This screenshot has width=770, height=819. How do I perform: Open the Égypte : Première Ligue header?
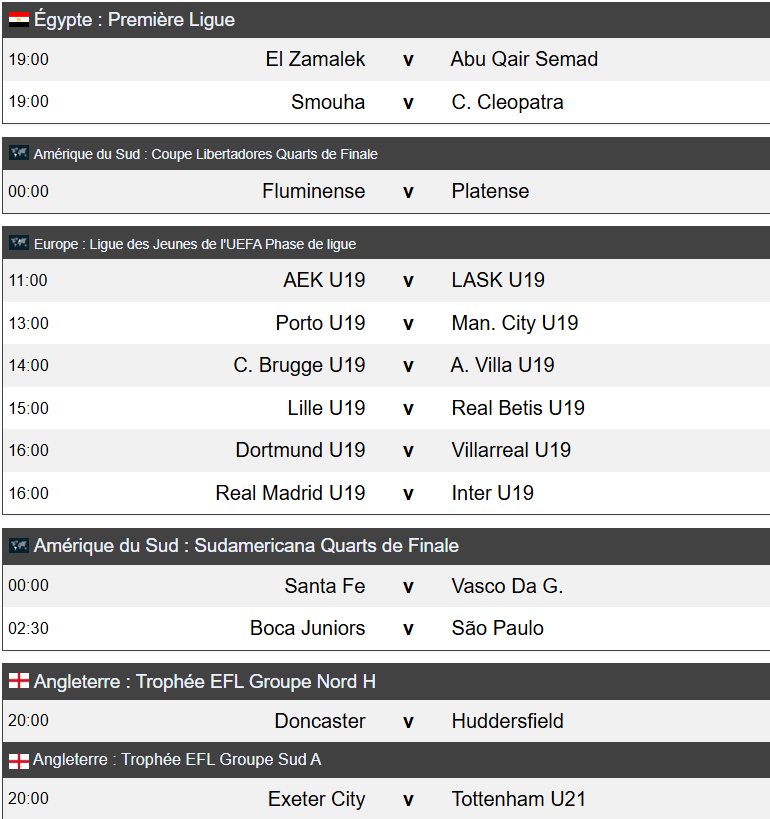(x=386, y=19)
